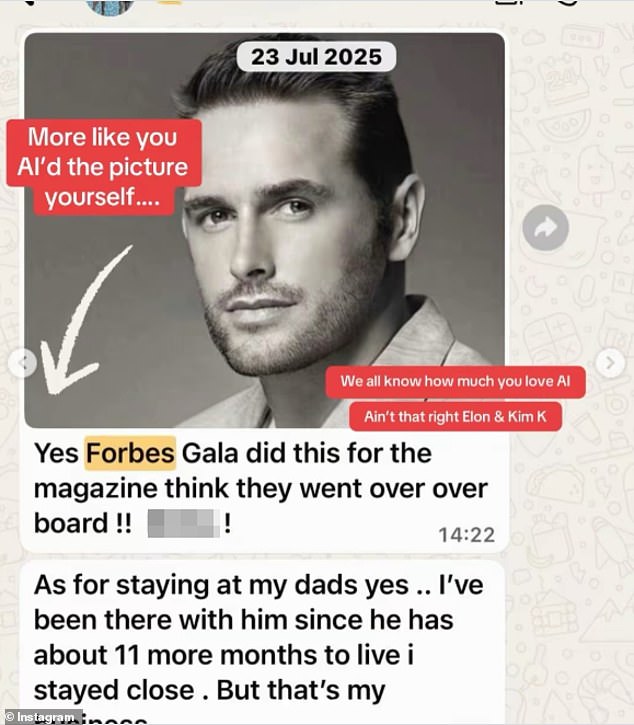Viewport: 634px width, 725px height.
Task: Select the 23 Jul 2025 date pill
Action: [316, 57]
